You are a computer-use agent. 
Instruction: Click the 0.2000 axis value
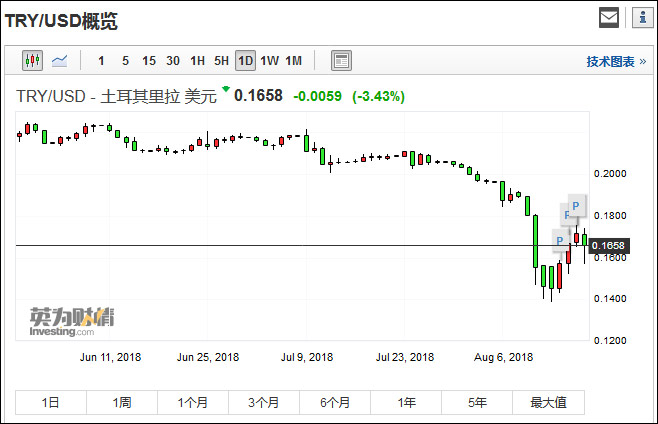610,174
